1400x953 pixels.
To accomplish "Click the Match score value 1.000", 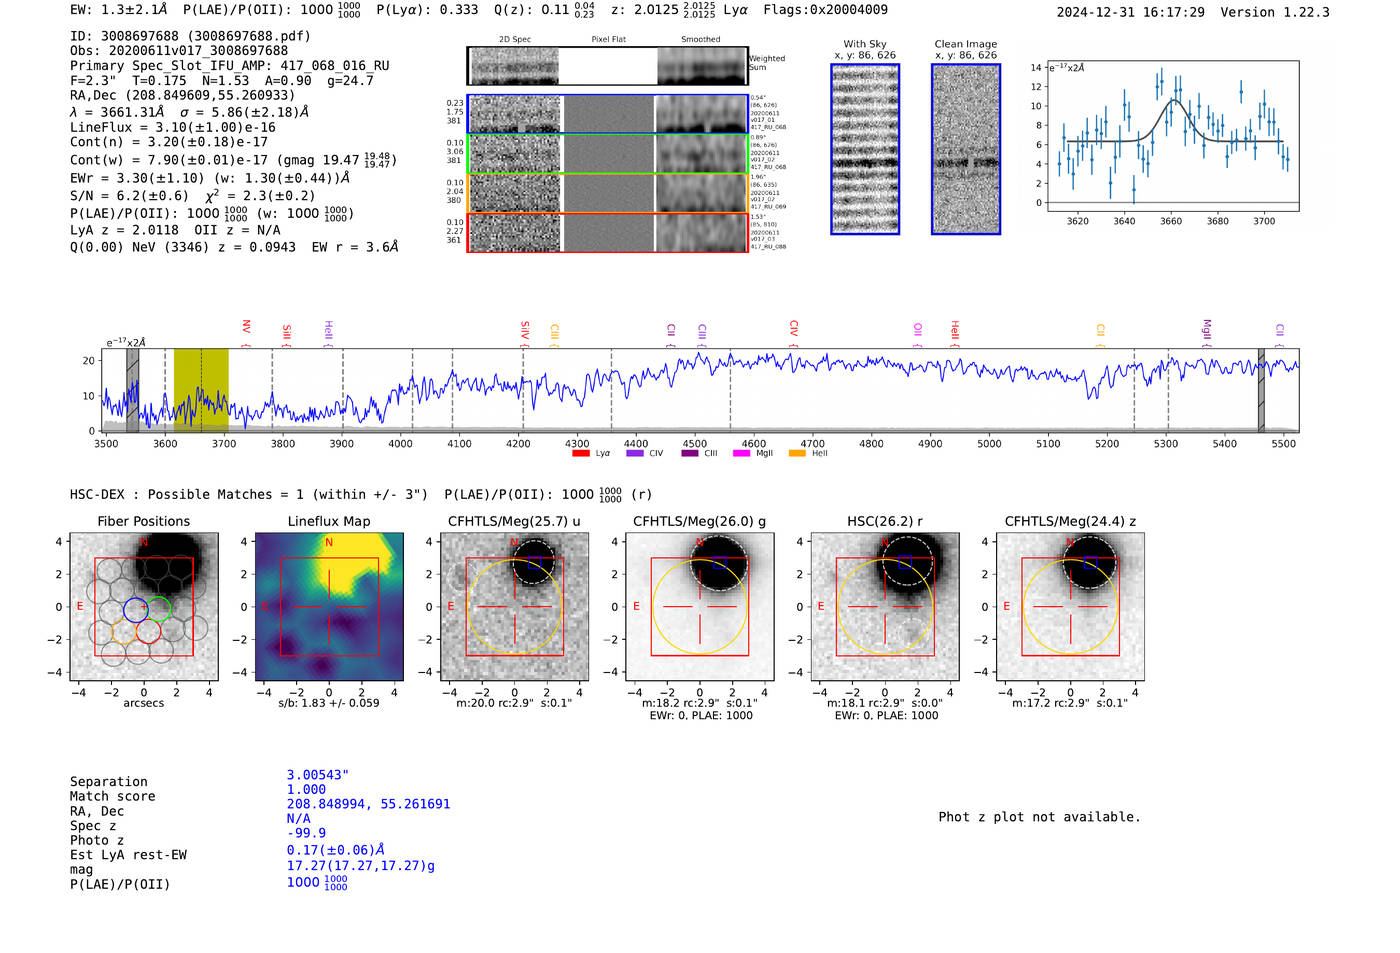I will pos(306,789).
